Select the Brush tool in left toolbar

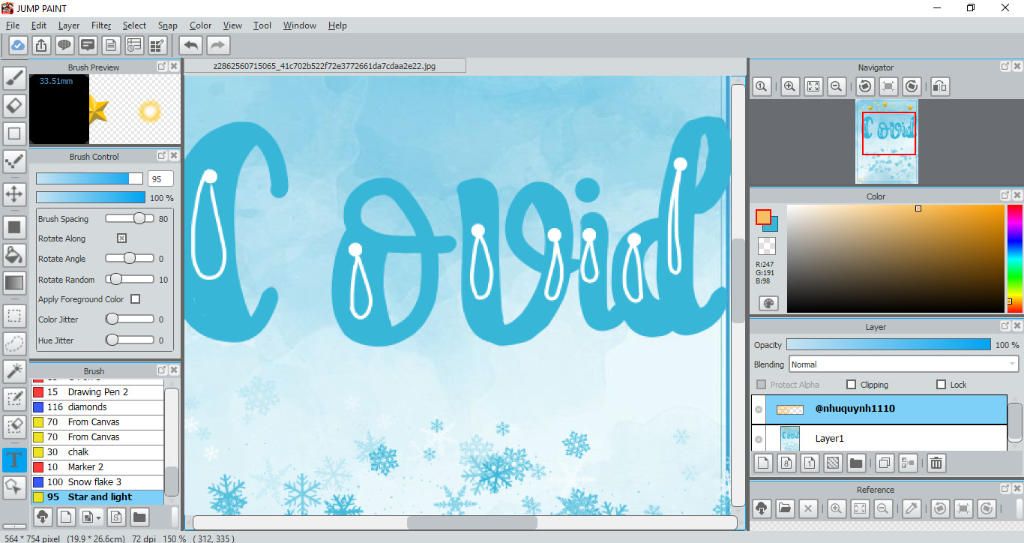[x=14, y=78]
